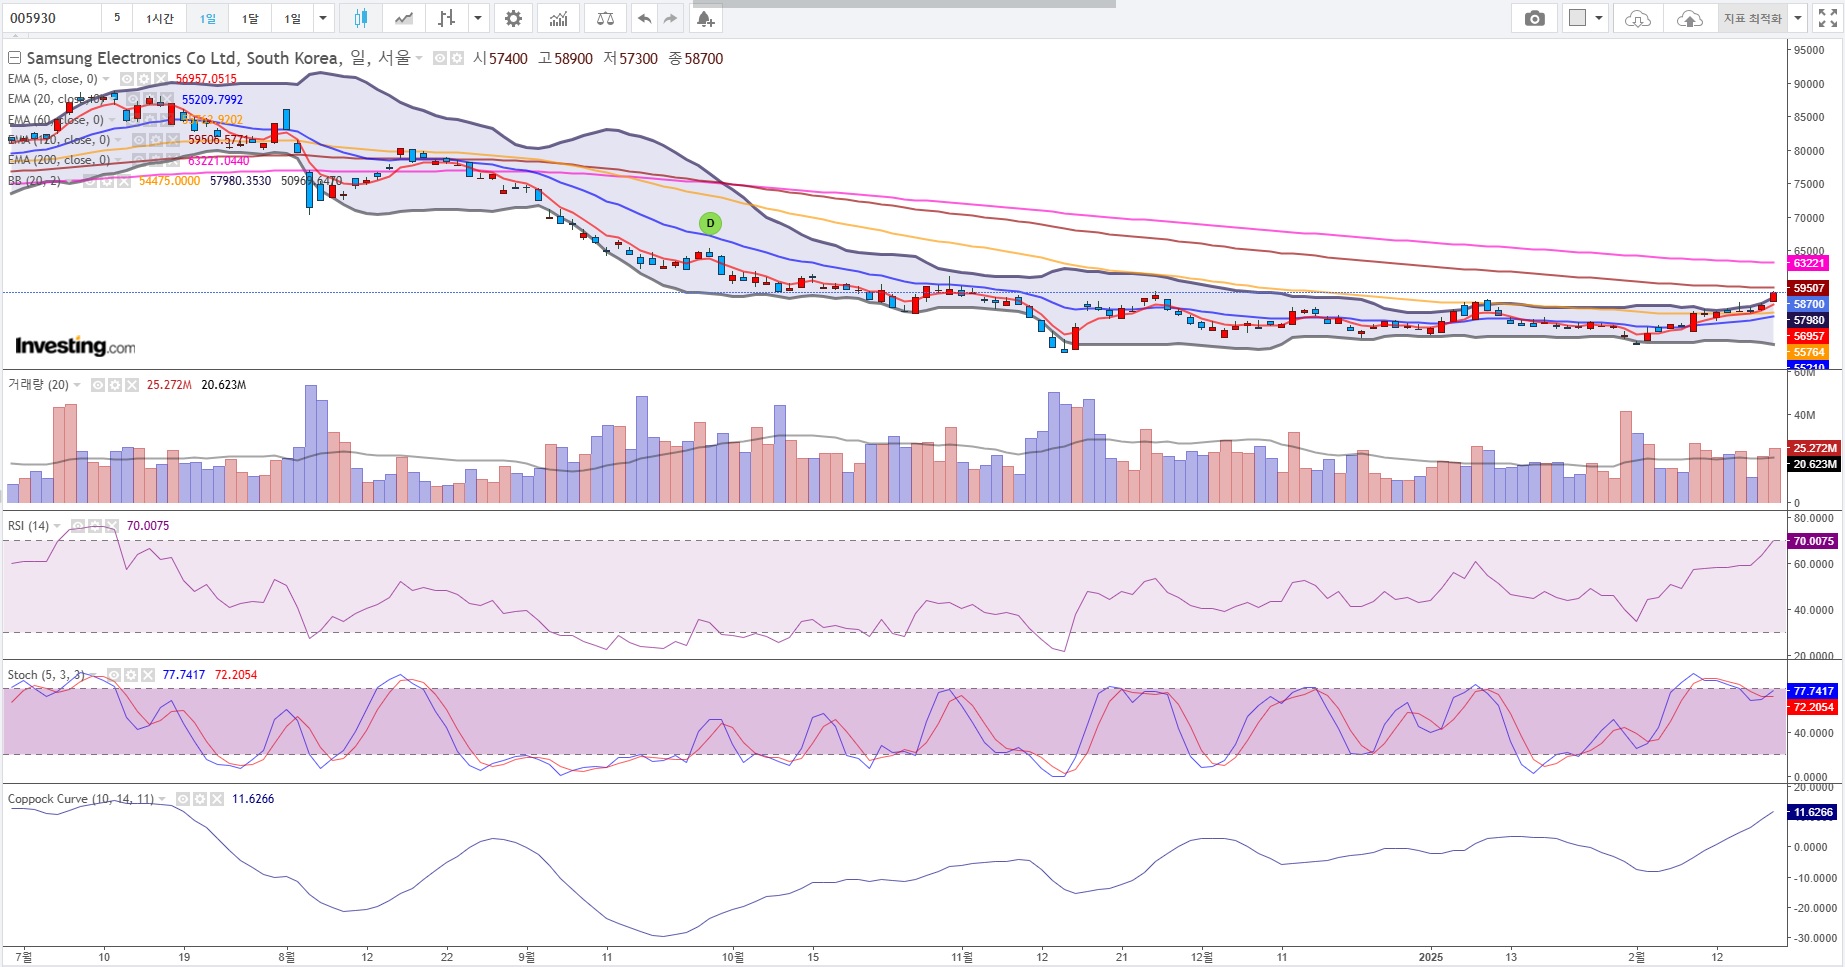Click the green D dividend marker
The height and width of the screenshot is (967, 1845).
[710, 223]
